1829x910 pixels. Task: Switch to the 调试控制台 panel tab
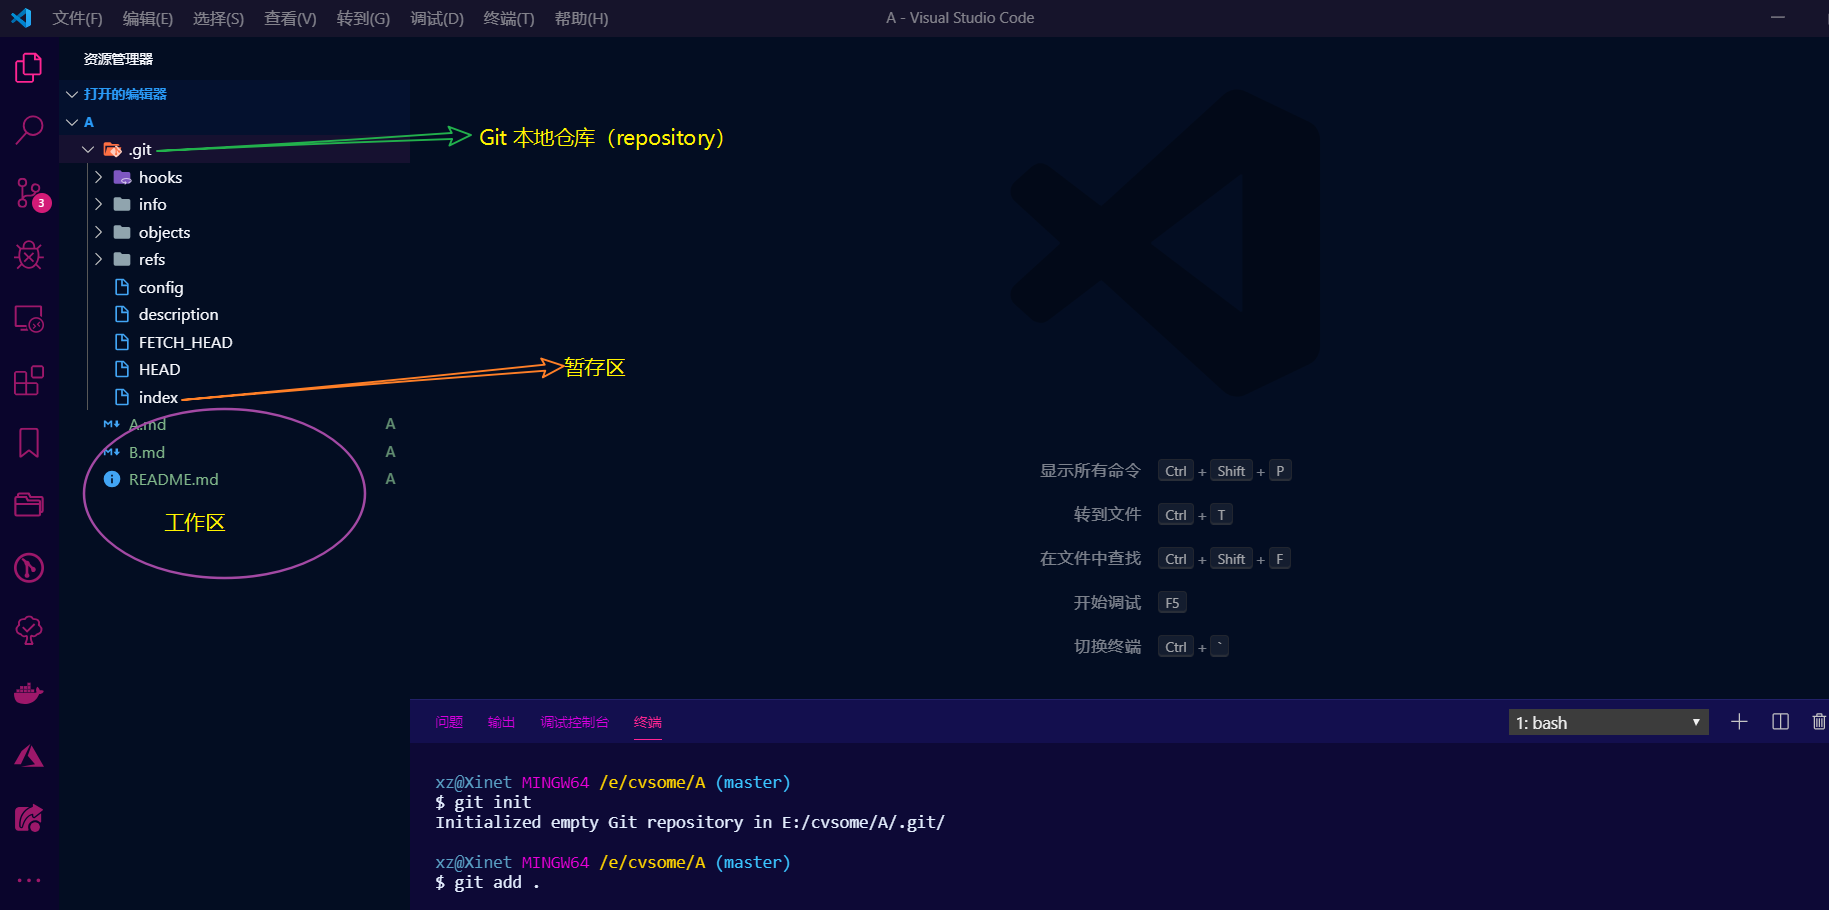tap(574, 722)
